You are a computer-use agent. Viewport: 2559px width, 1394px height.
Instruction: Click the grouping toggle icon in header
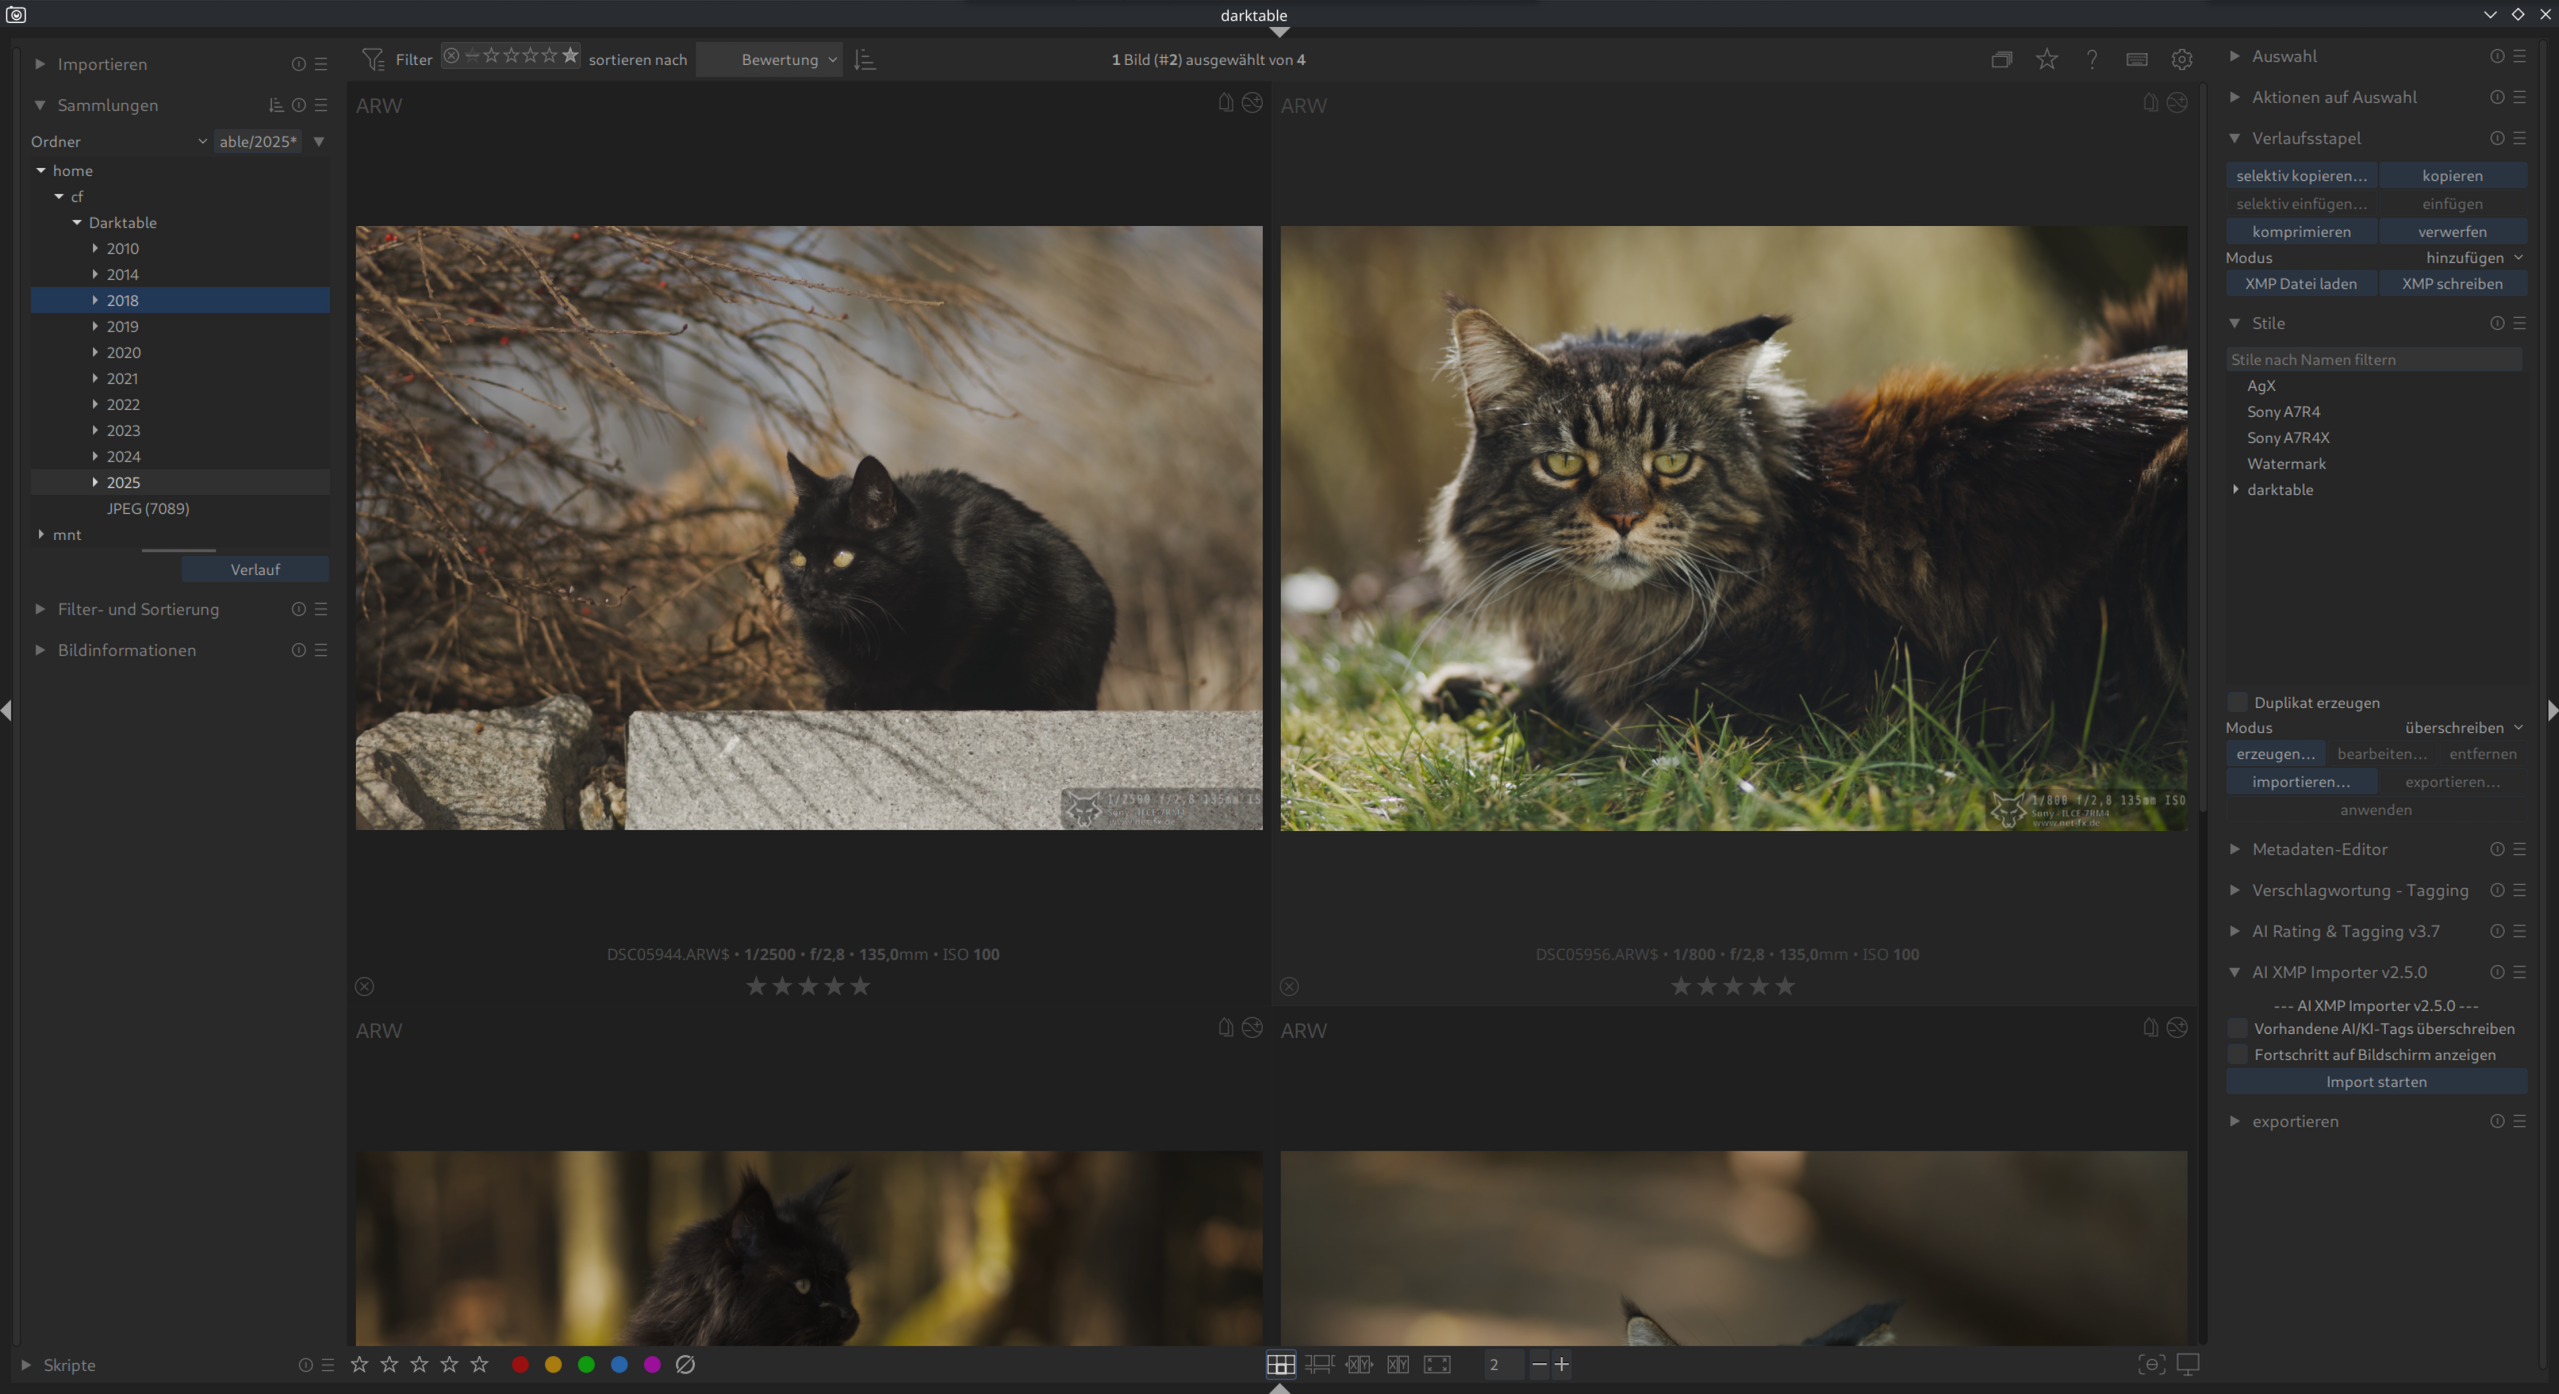point(2001,60)
